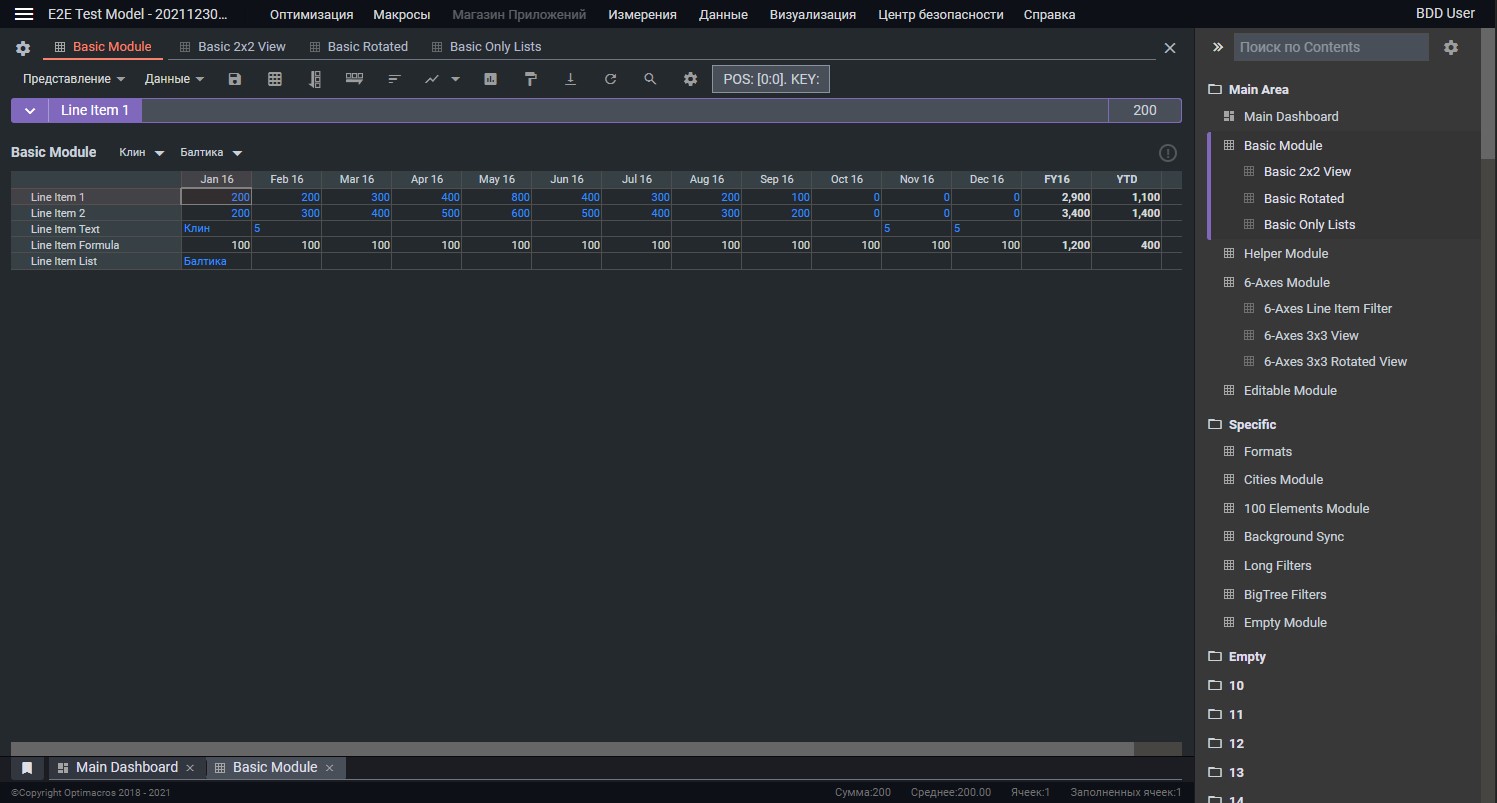Open the chart type dropdown arrow
Screen dimensions: 1497x803
[x=455, y=79]
